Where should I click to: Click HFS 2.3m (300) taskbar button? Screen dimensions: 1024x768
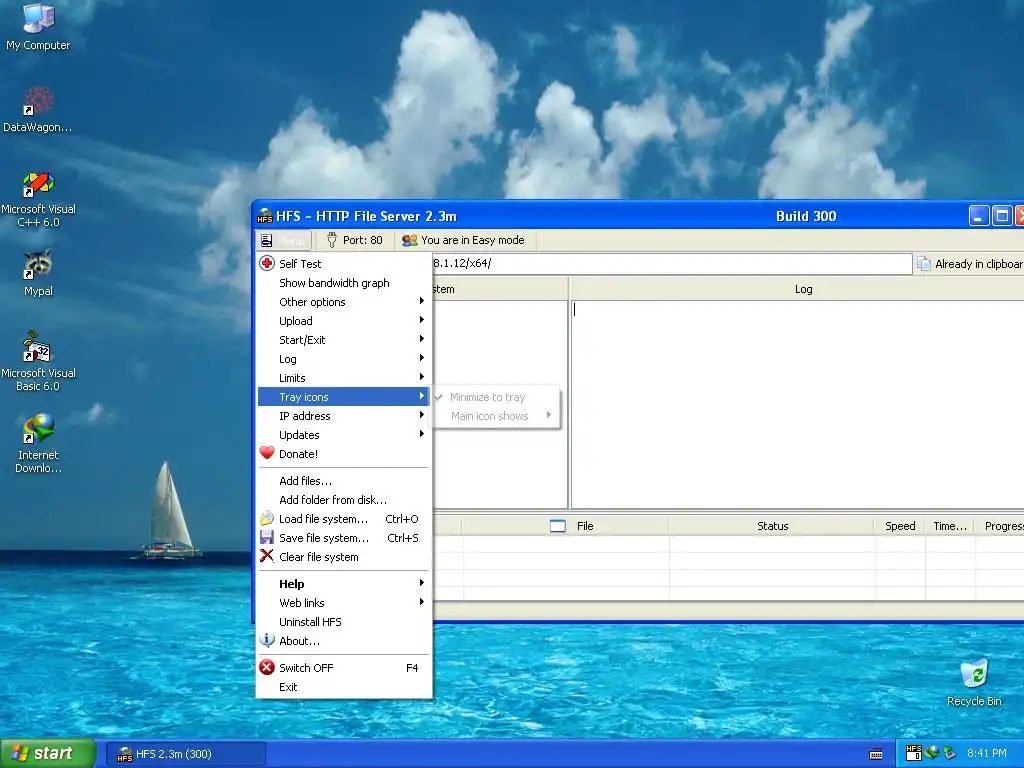click(x=185, y=754)
